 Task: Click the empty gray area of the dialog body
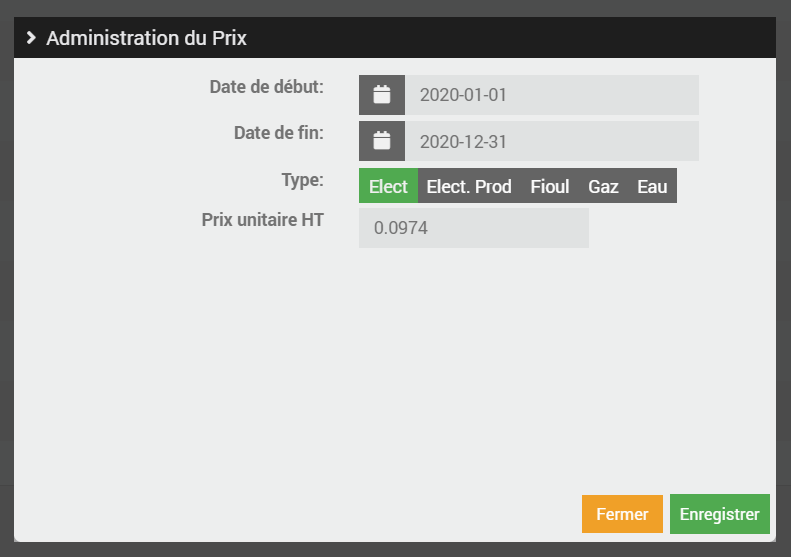click(400, 380)
